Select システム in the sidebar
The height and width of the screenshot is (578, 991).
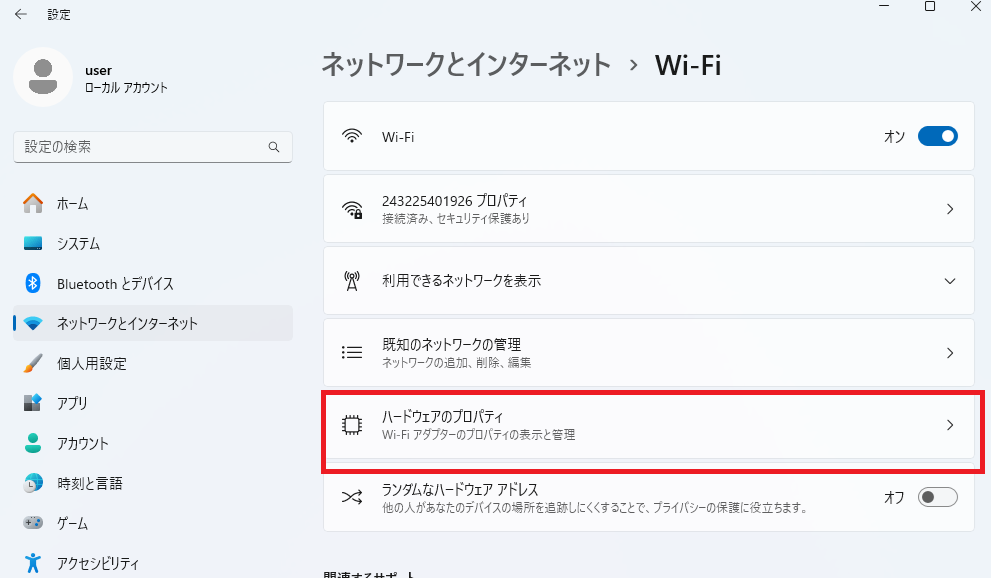point(78,244)
